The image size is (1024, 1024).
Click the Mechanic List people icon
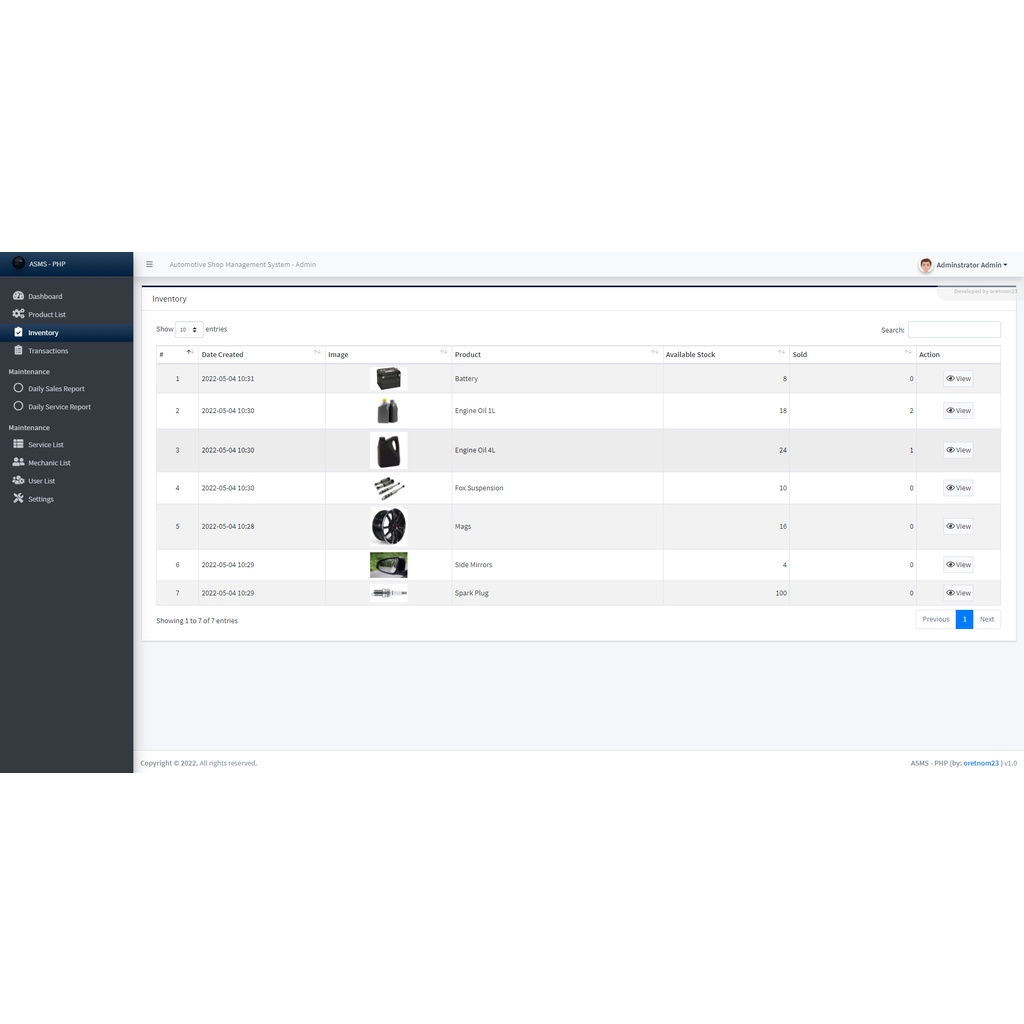coord(18,462)
